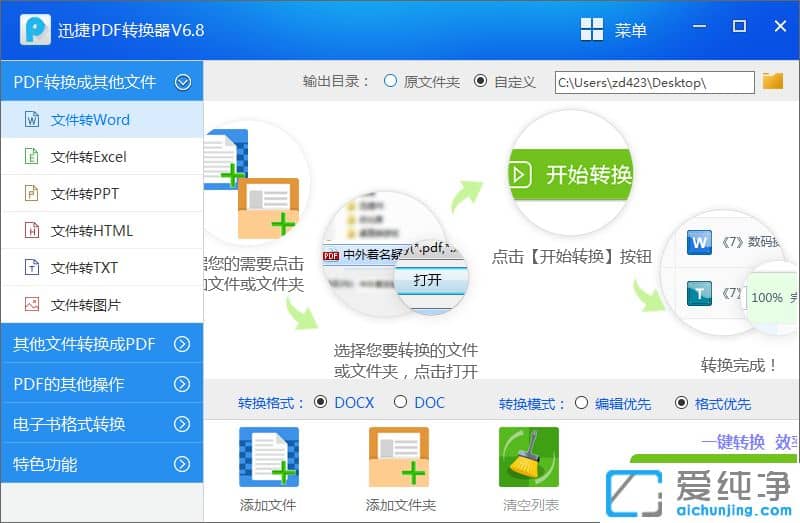Click the TXT icon beside 文件转TXT

(x=32, y=267)
